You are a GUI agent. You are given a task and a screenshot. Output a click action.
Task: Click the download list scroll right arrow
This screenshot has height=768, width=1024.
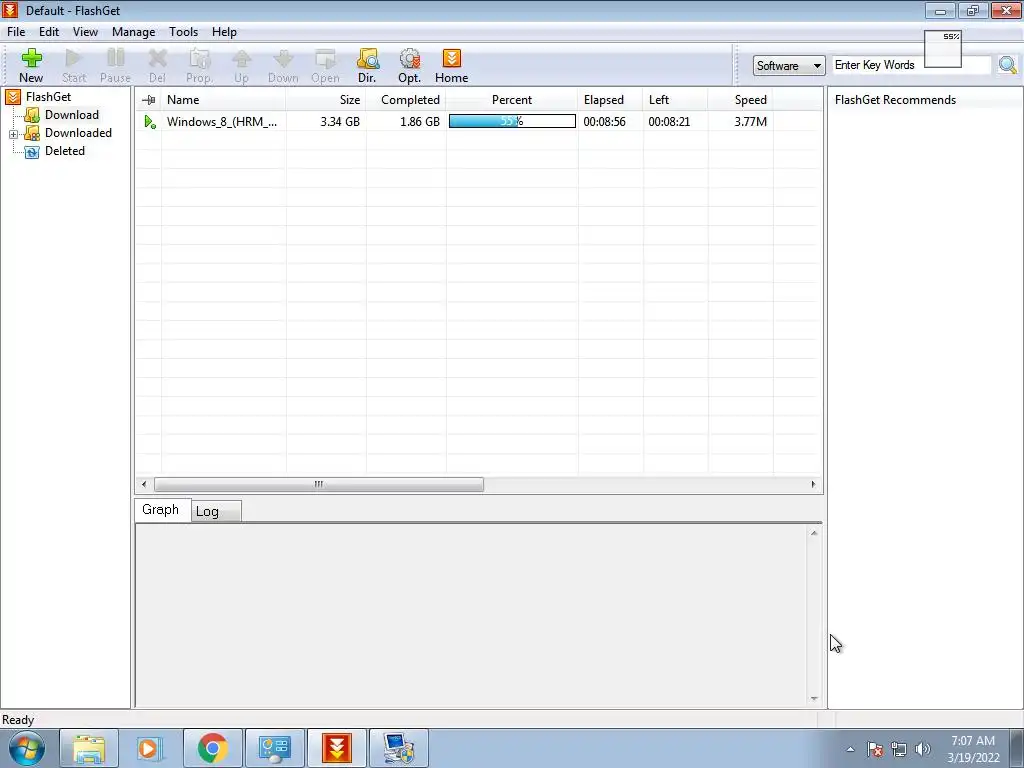tap(813, 484)
